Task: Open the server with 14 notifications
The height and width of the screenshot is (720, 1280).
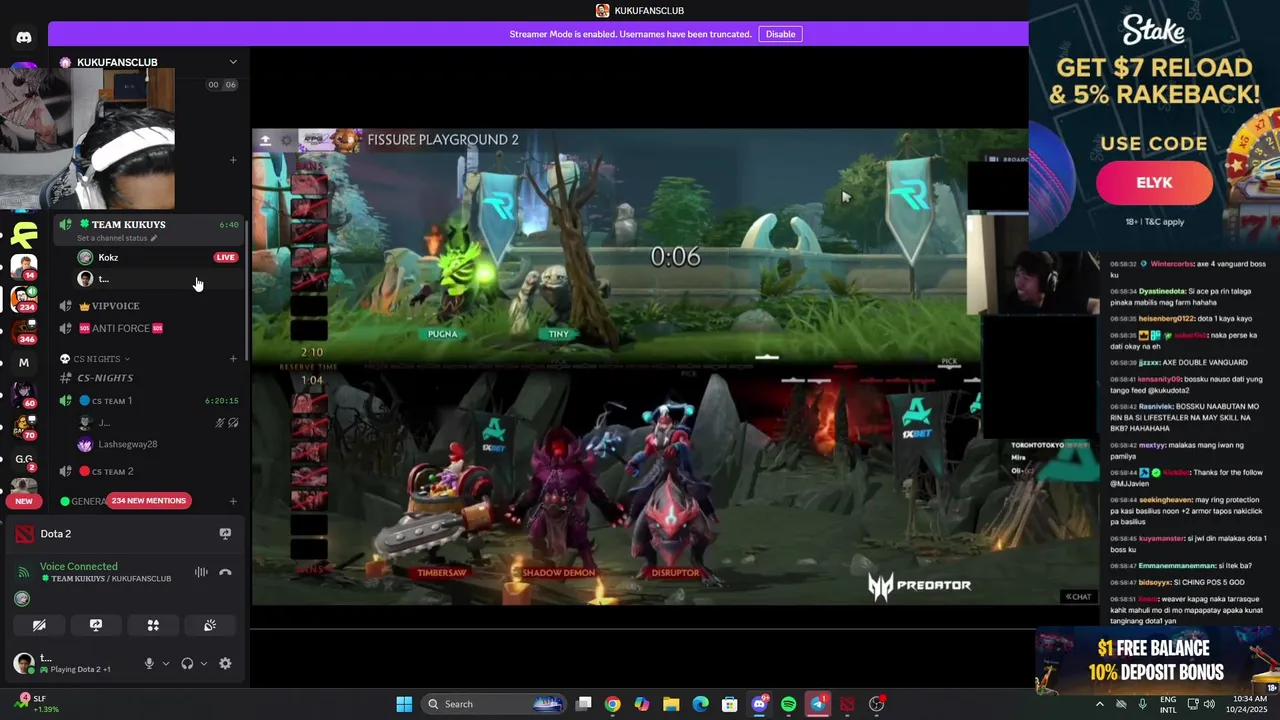Action: pyautogui.click(x=24, y=266)
